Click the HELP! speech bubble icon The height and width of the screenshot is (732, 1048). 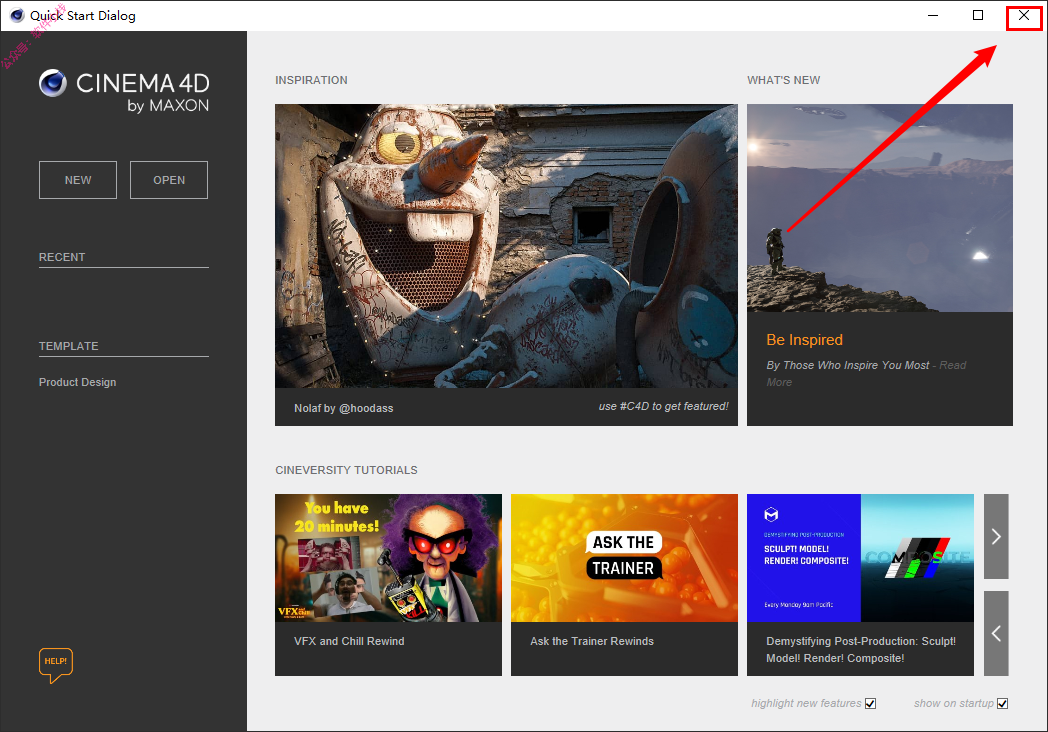click(55, 665)
